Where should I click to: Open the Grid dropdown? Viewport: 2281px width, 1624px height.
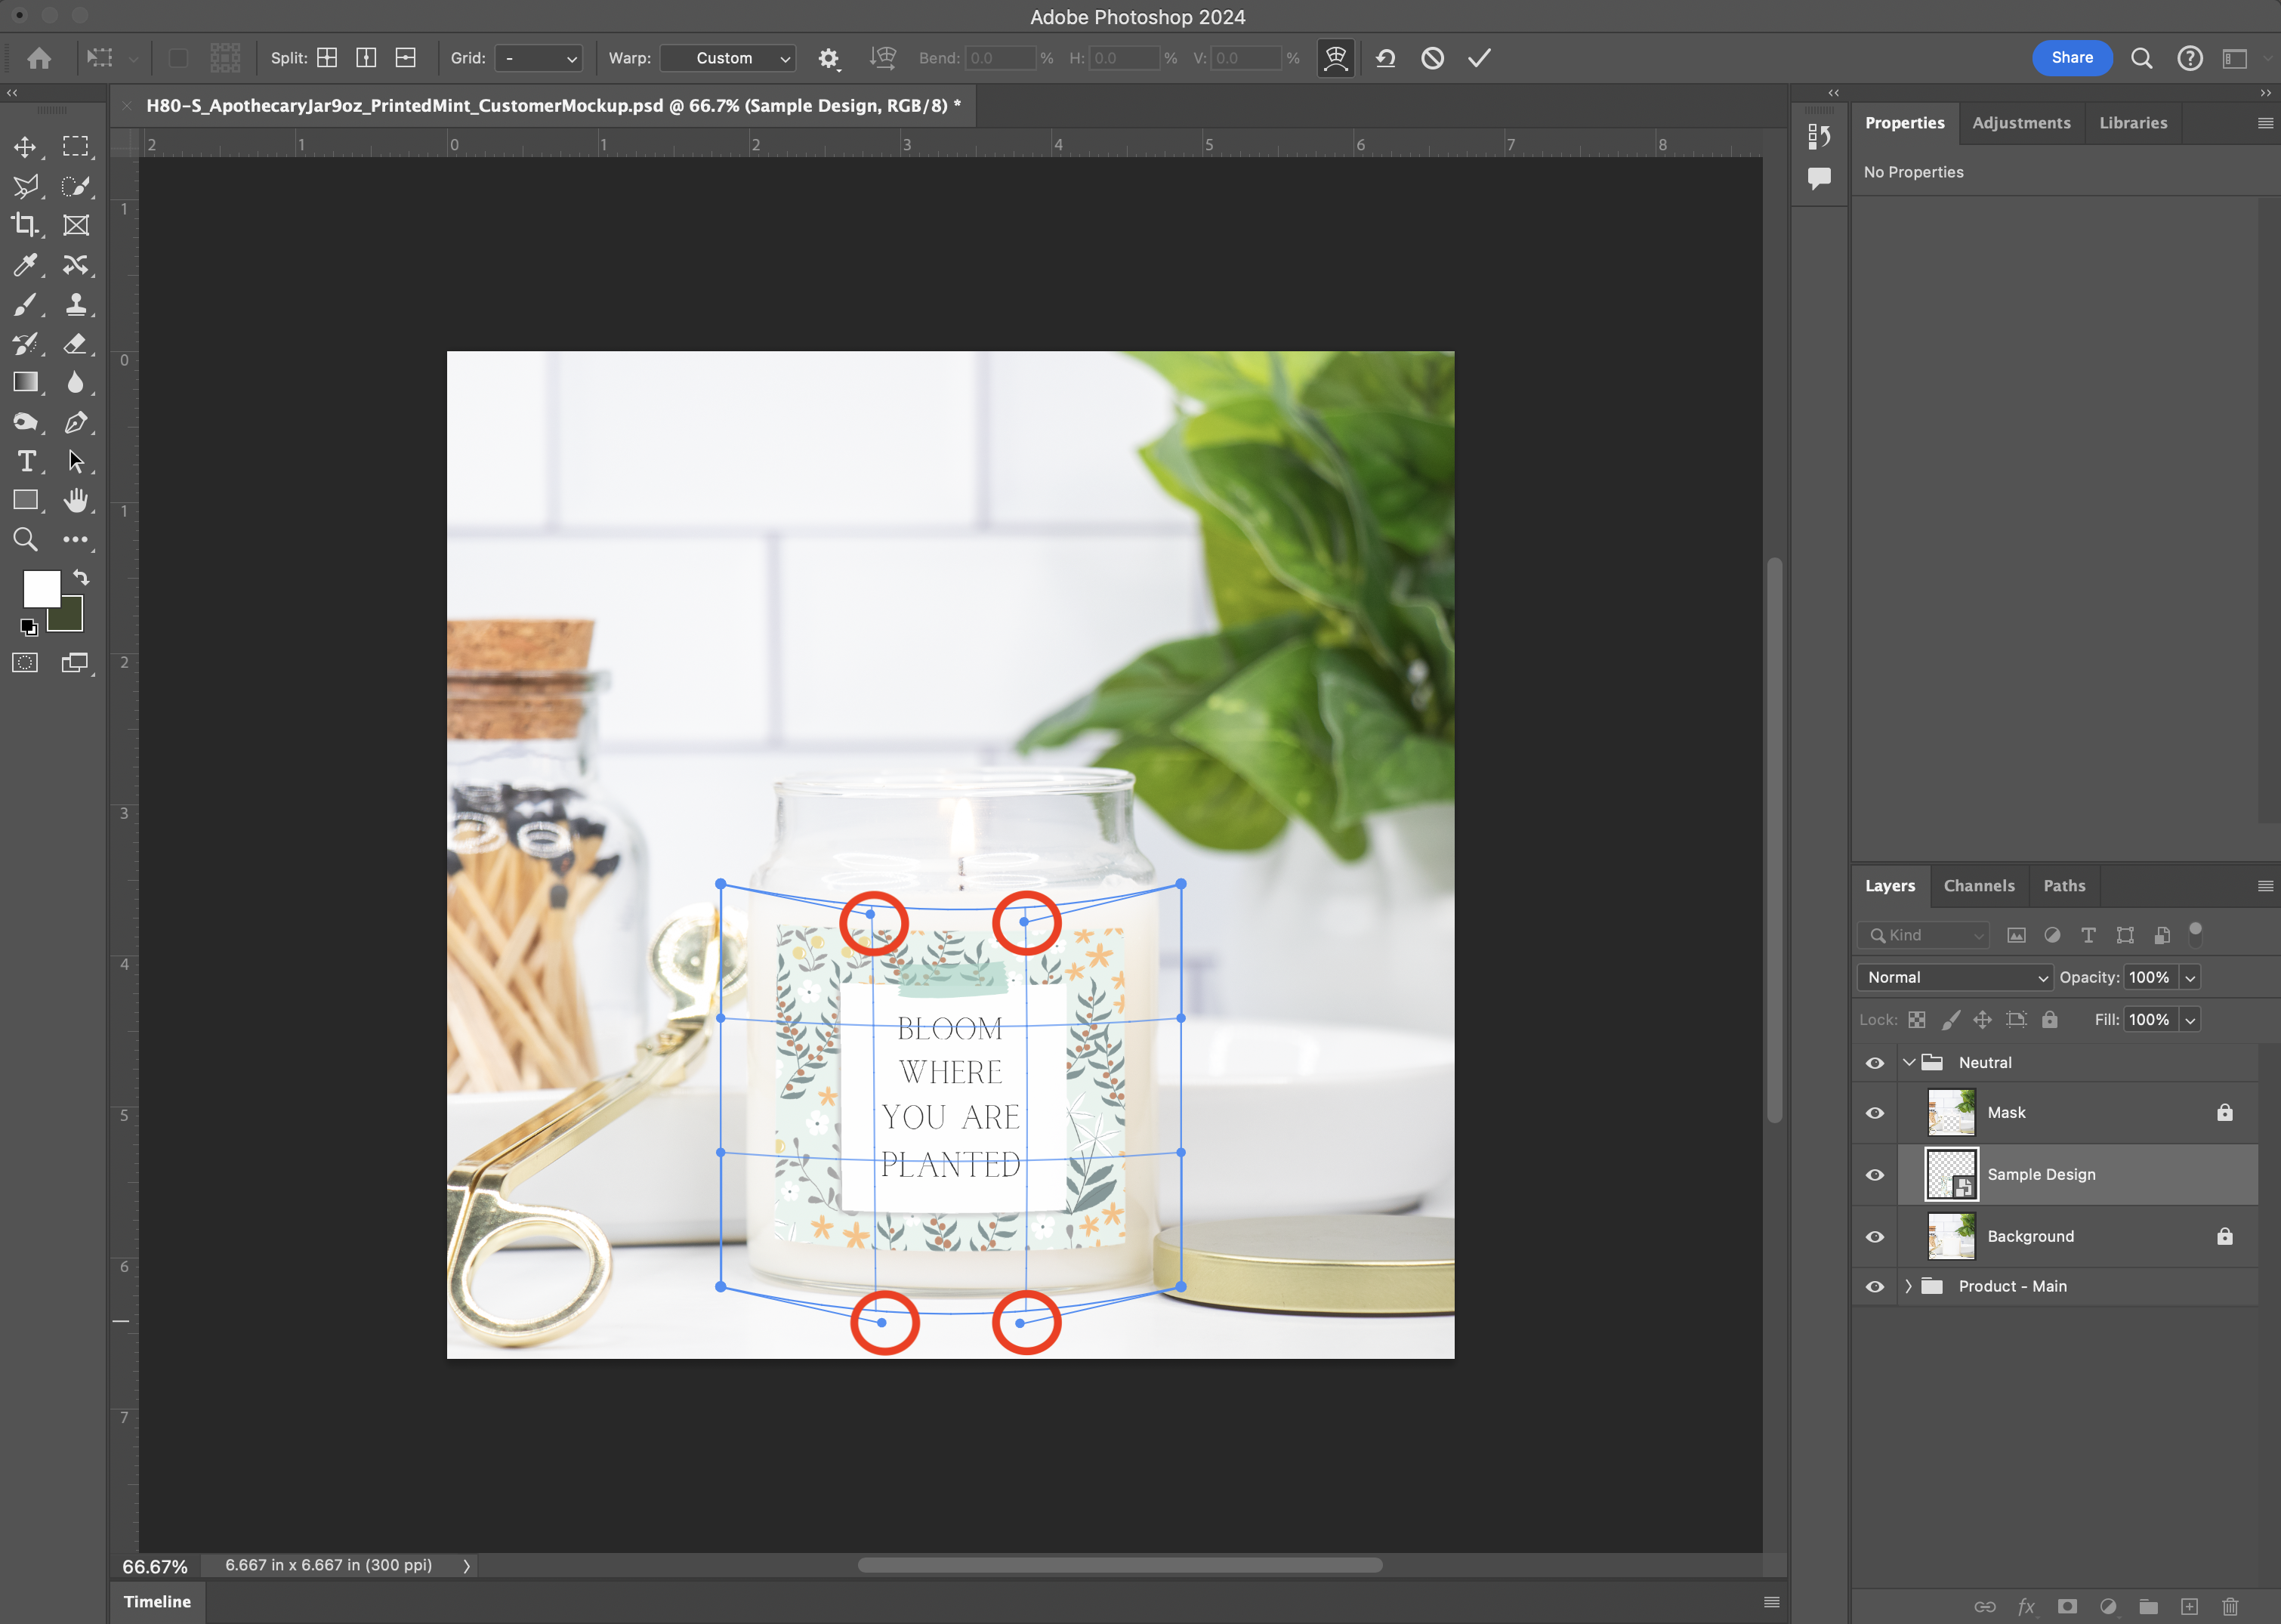coord(539,58)
